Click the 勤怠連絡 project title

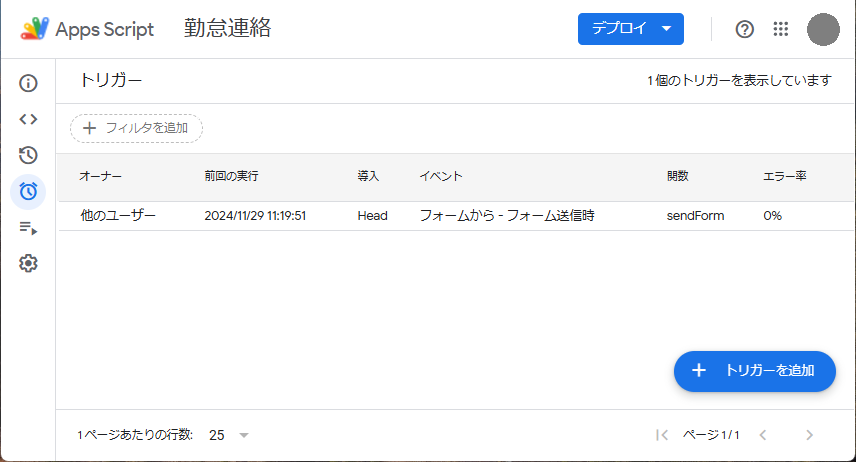[227, 28]
